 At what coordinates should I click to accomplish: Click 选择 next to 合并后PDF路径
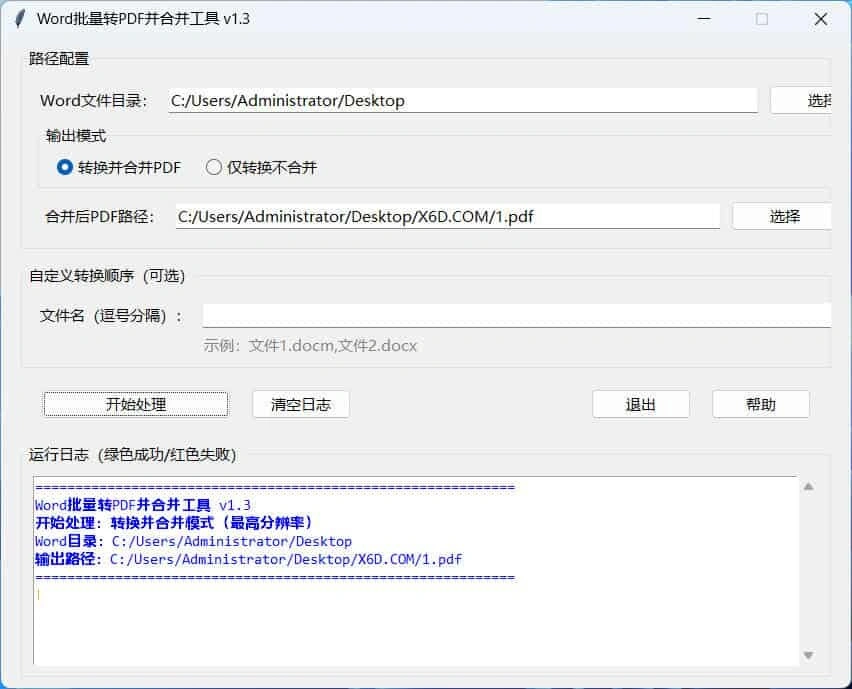click(782, 215)
